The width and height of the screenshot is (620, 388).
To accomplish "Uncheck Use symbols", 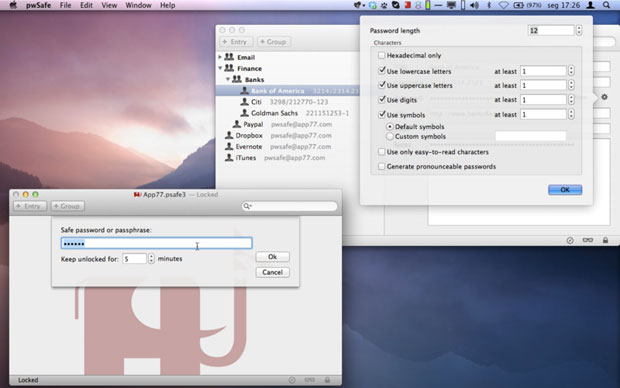I will [x=382, y=115].
